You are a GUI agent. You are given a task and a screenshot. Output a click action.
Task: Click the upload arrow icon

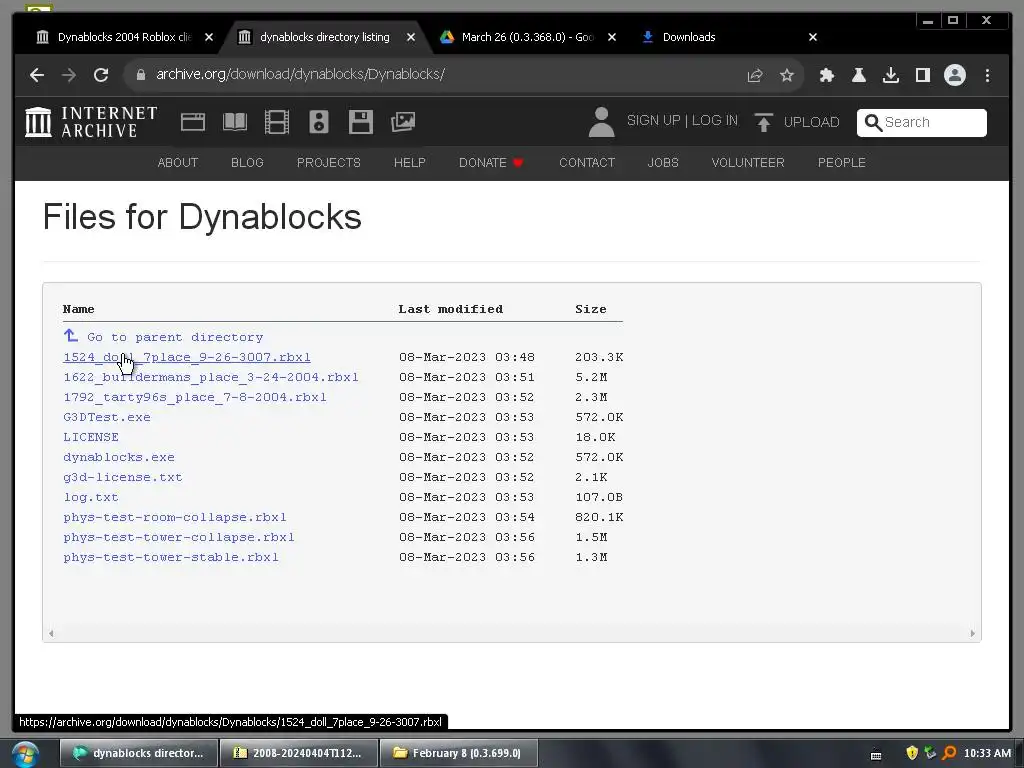click(x=763, y=122)
